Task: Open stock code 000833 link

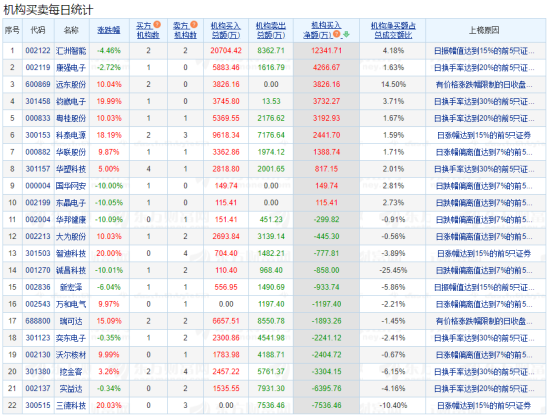Action: tap(38, 118)
